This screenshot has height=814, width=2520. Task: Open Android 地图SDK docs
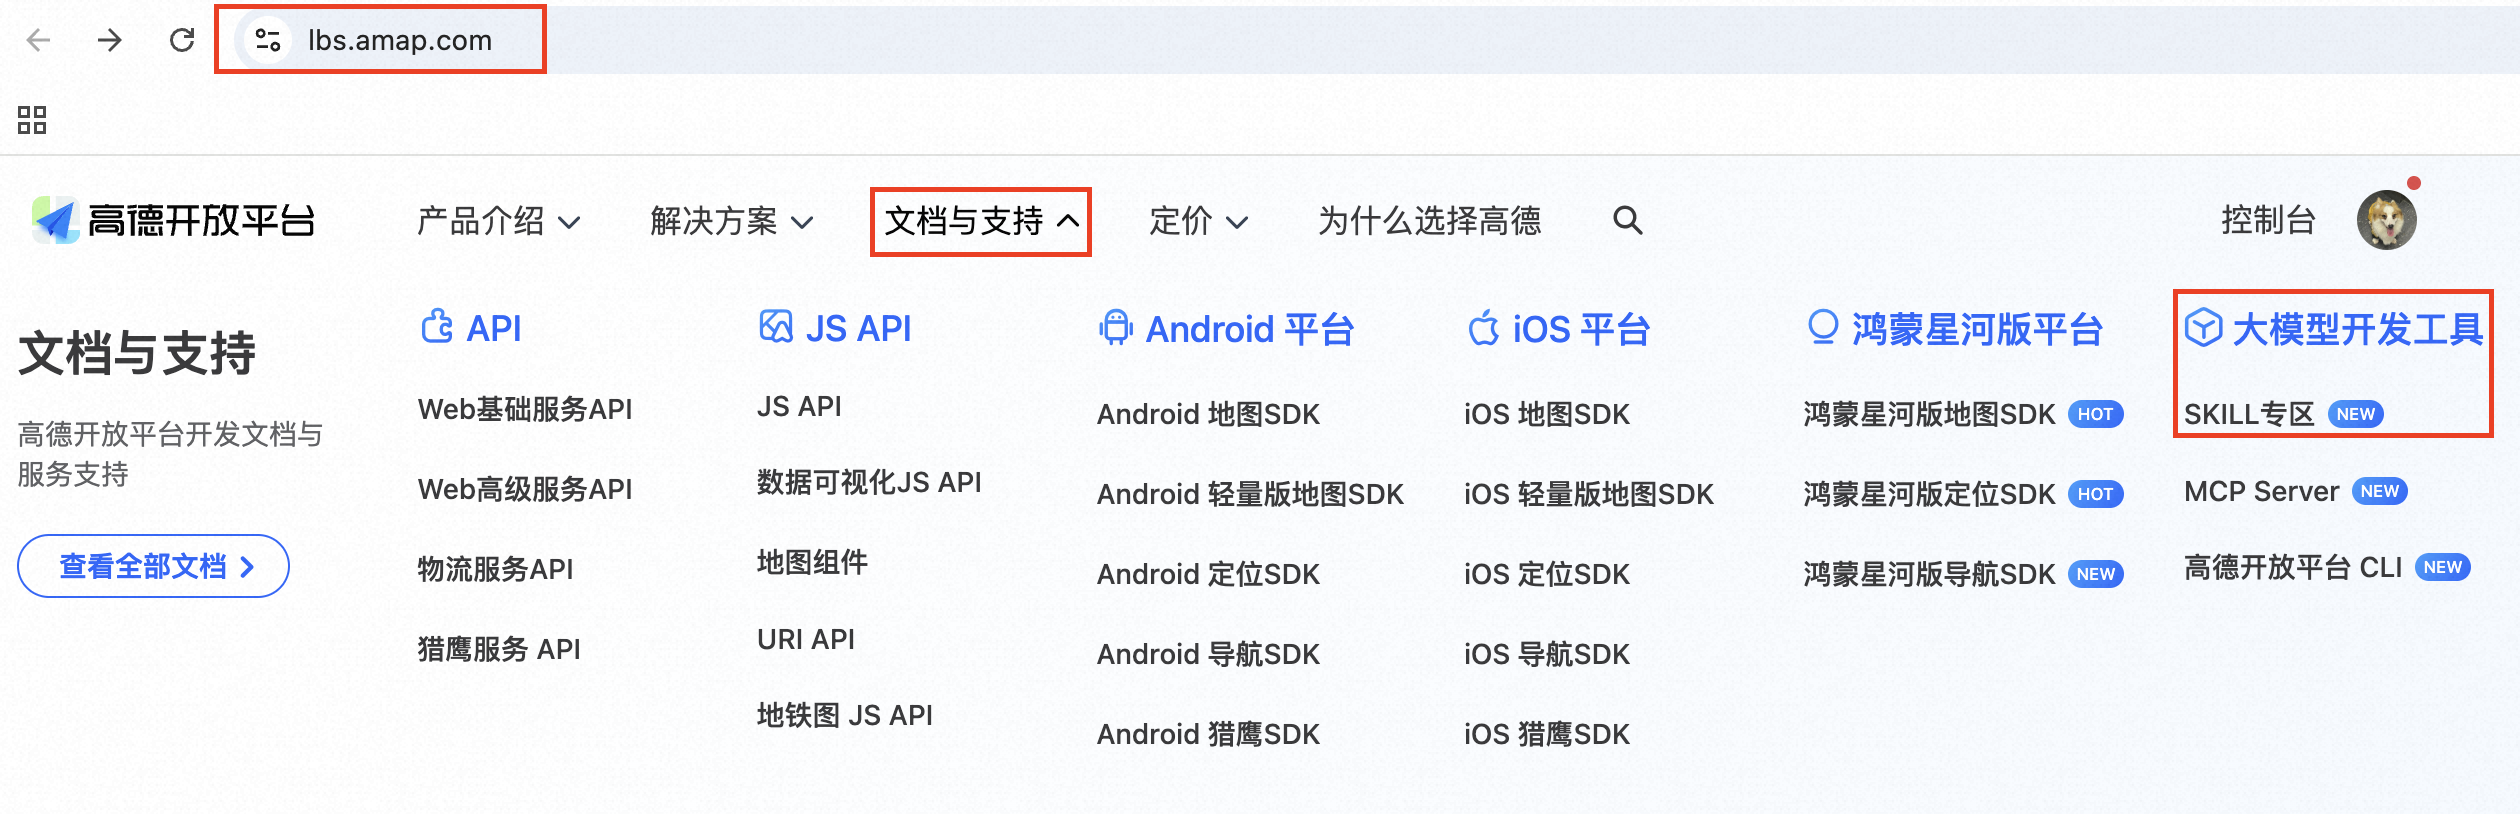tap(1208, 414)
